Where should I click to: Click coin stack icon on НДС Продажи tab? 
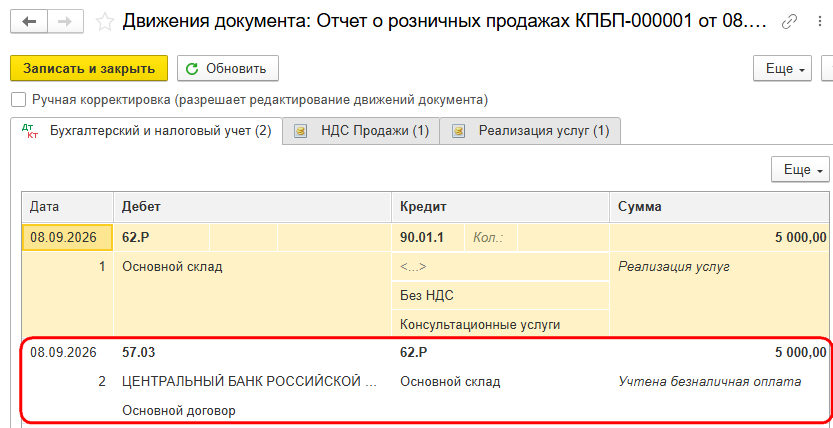pyautogui.click(x=301, y=131)
